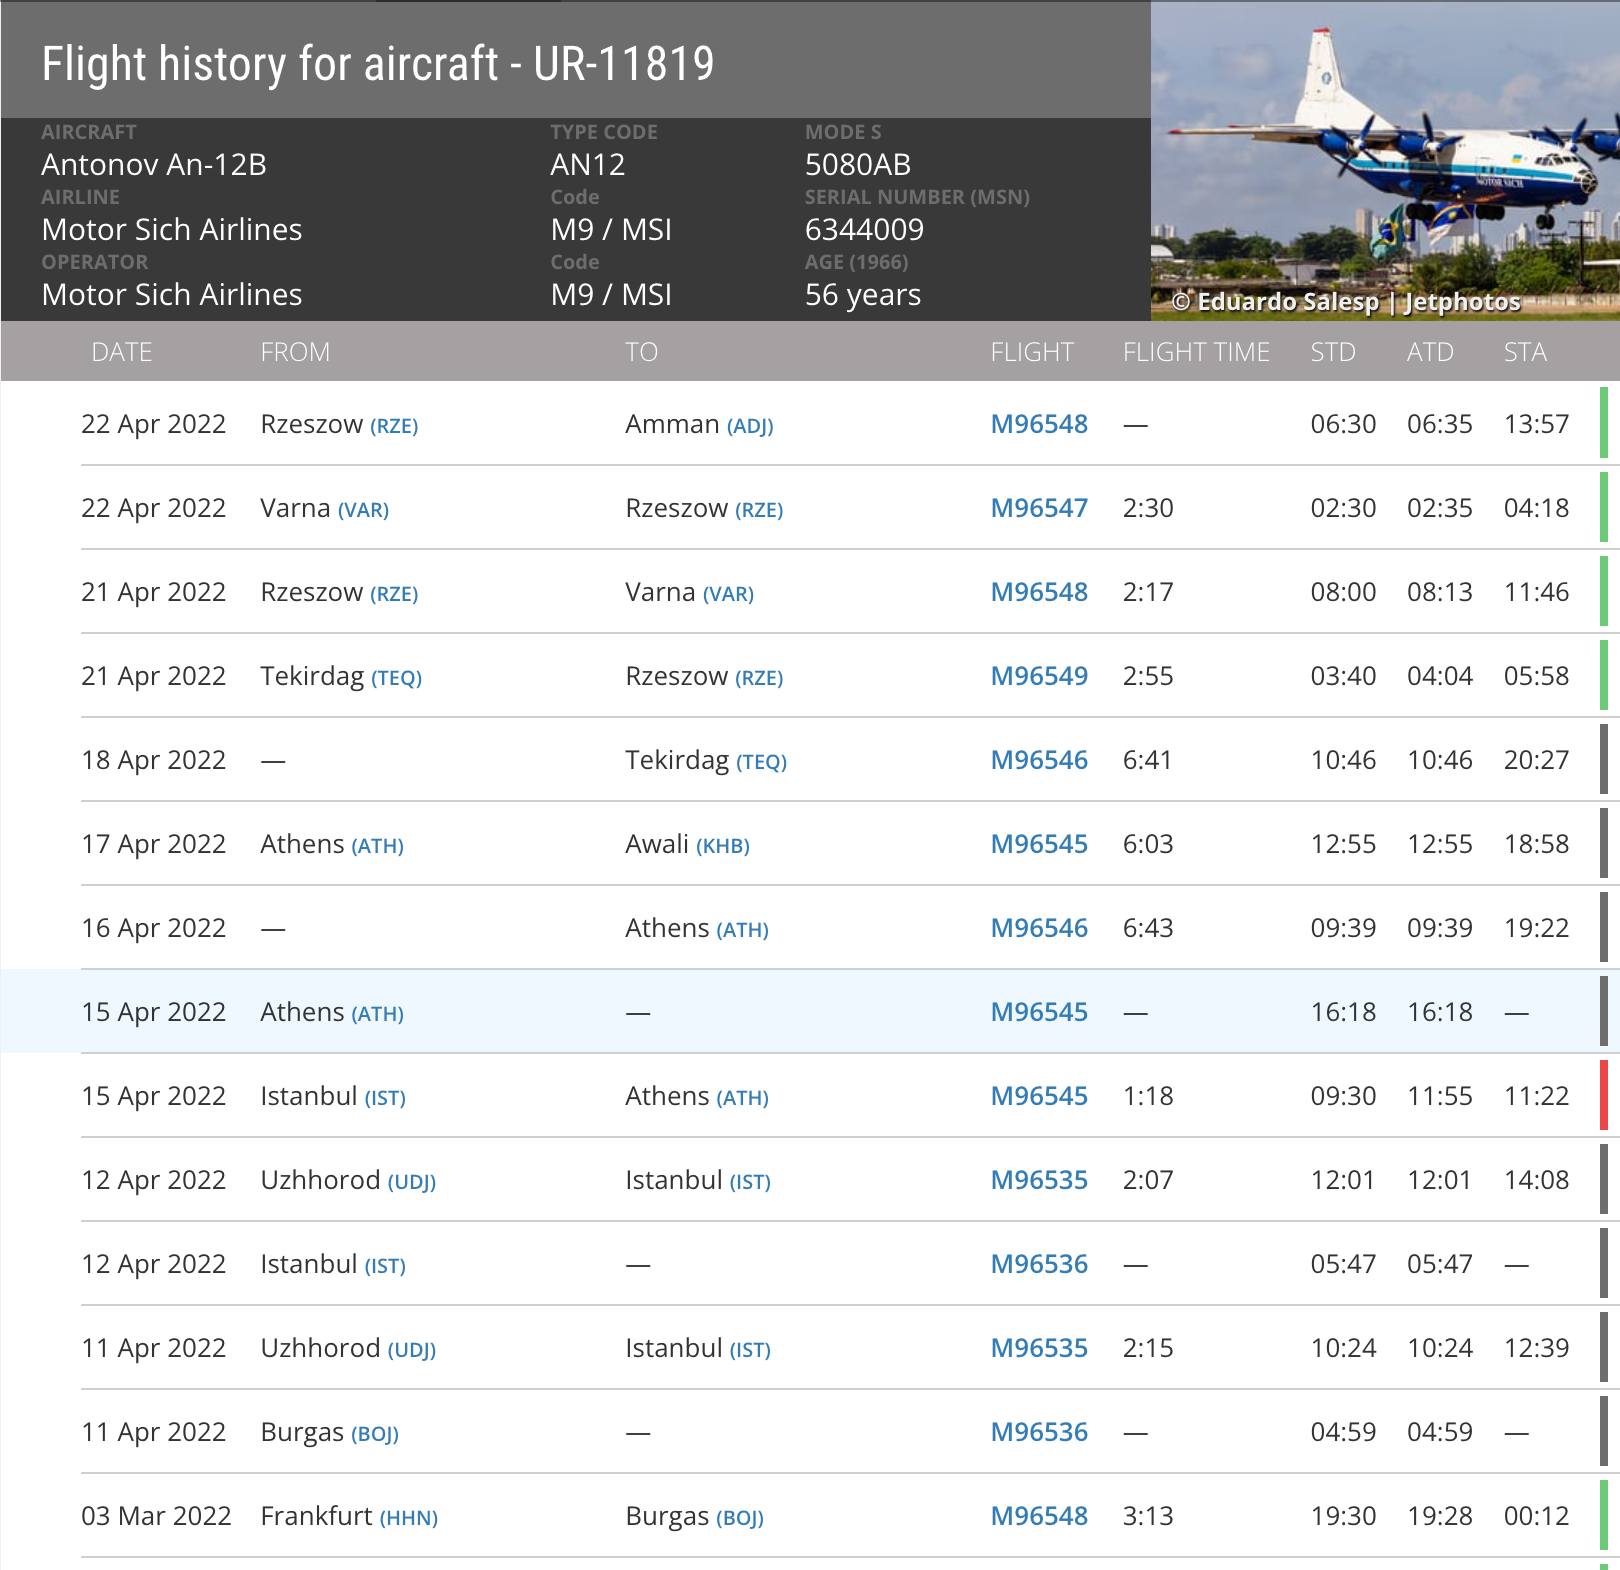Click flight number M96547 link

pyautogui.click(x=1038, y=508)
